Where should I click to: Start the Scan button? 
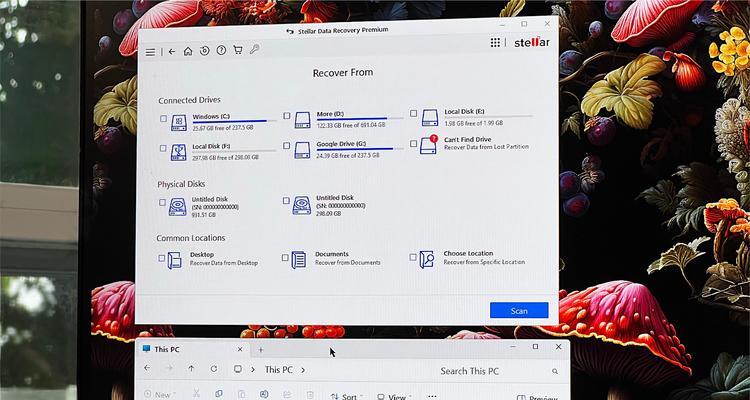click(x=519, y=311)
